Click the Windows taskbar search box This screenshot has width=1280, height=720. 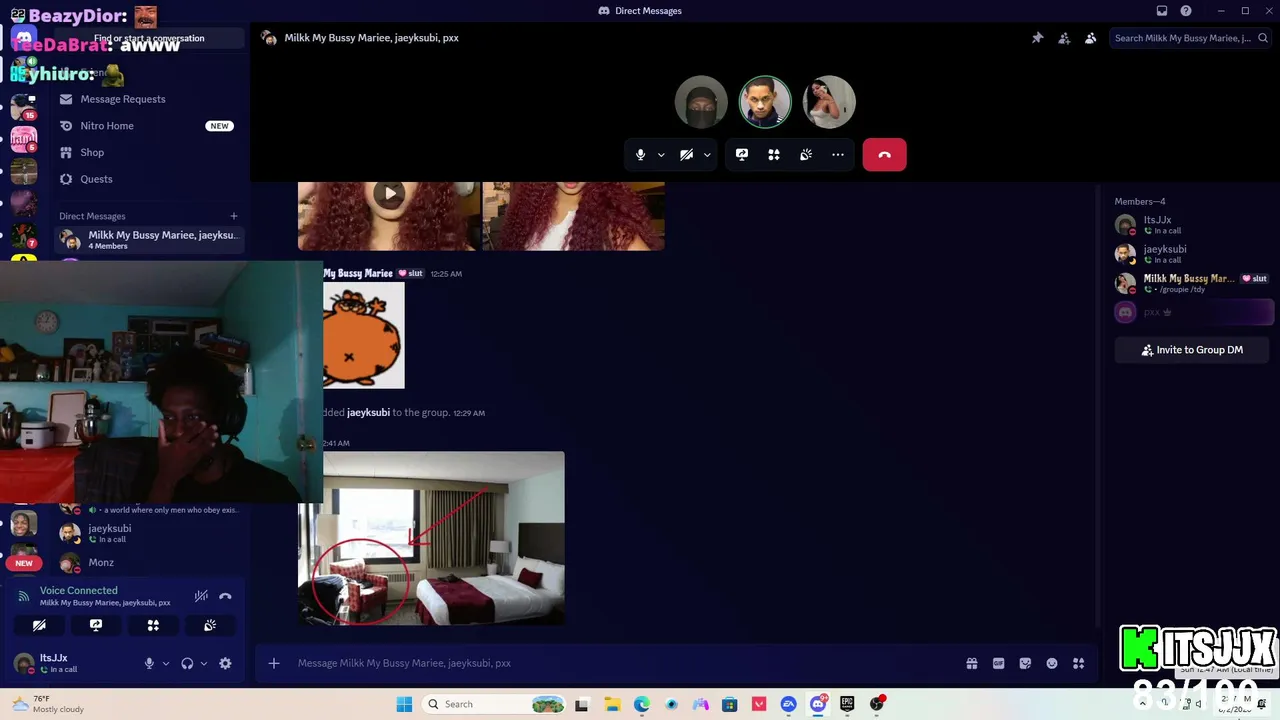[495, 704]
